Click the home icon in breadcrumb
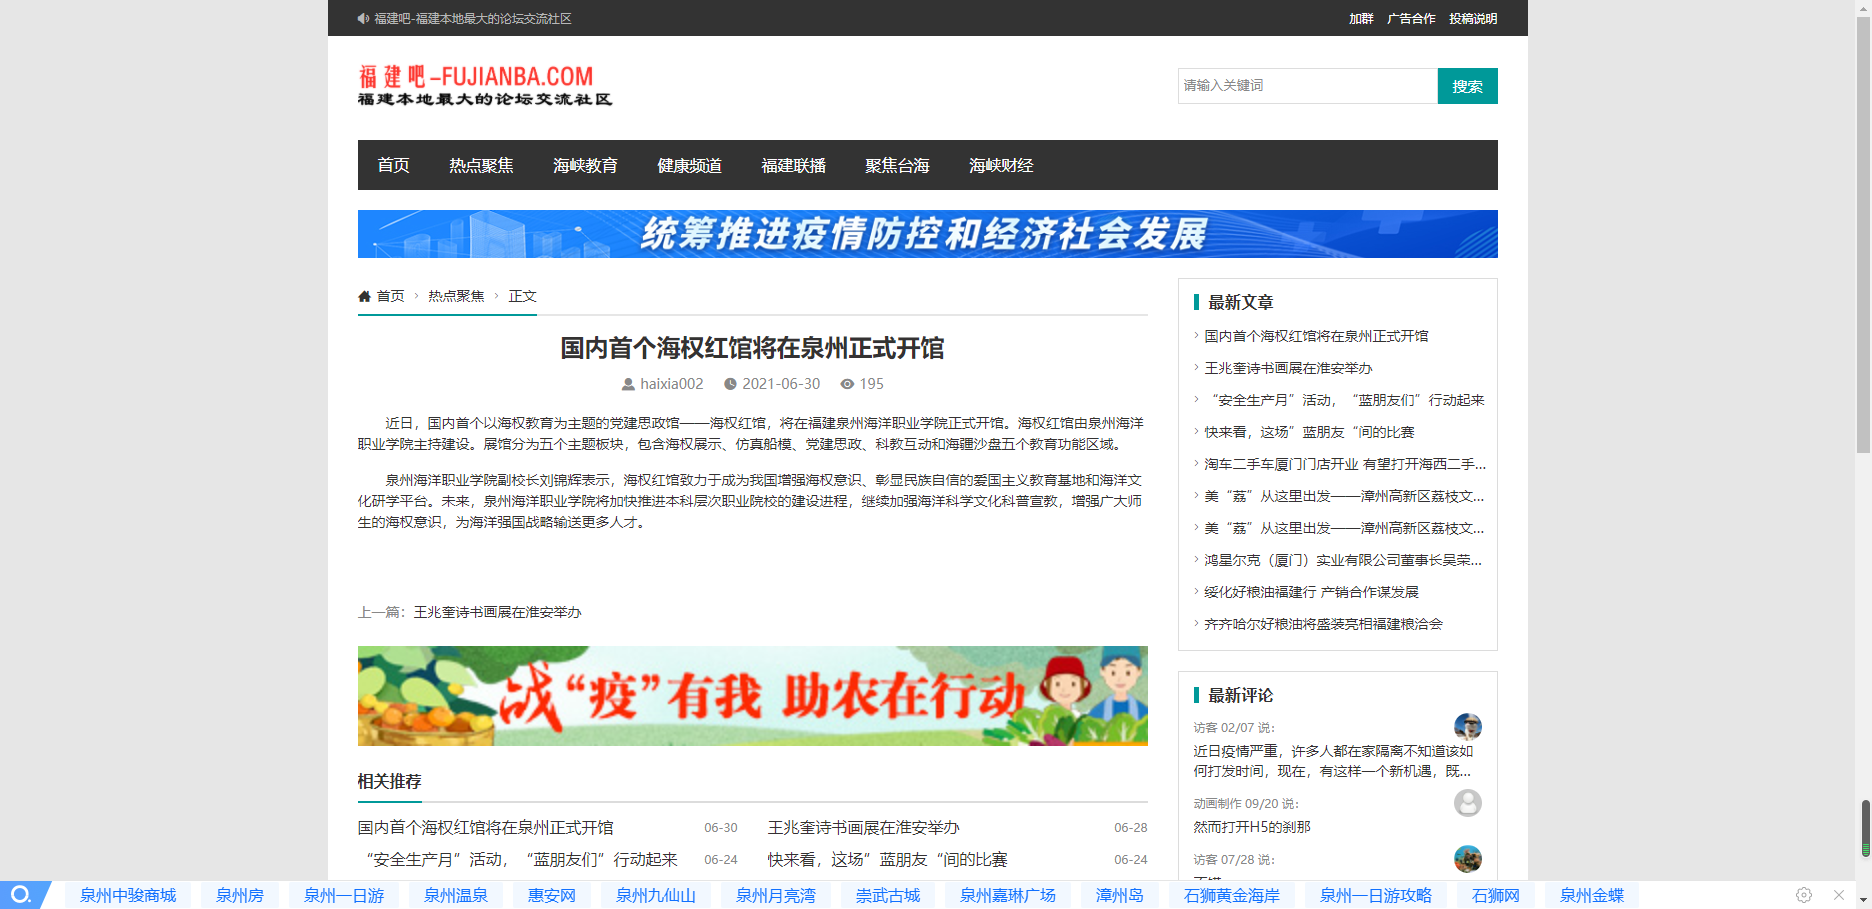The width and height of the screenshot is (1872, 909). click(x=364, y=296)
